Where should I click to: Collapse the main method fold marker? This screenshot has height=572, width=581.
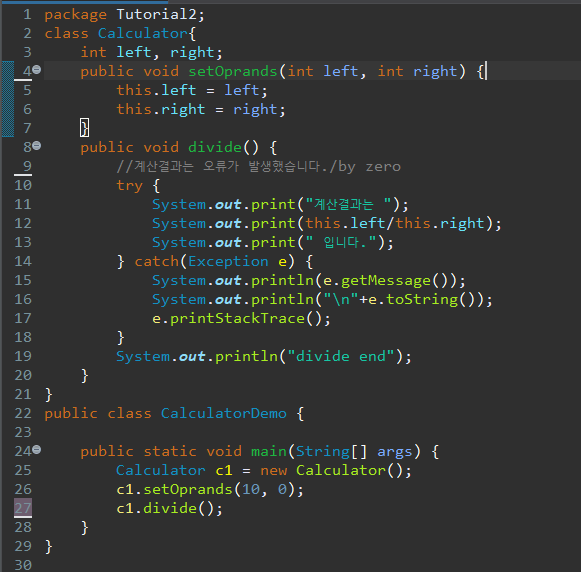pos(36,450)
